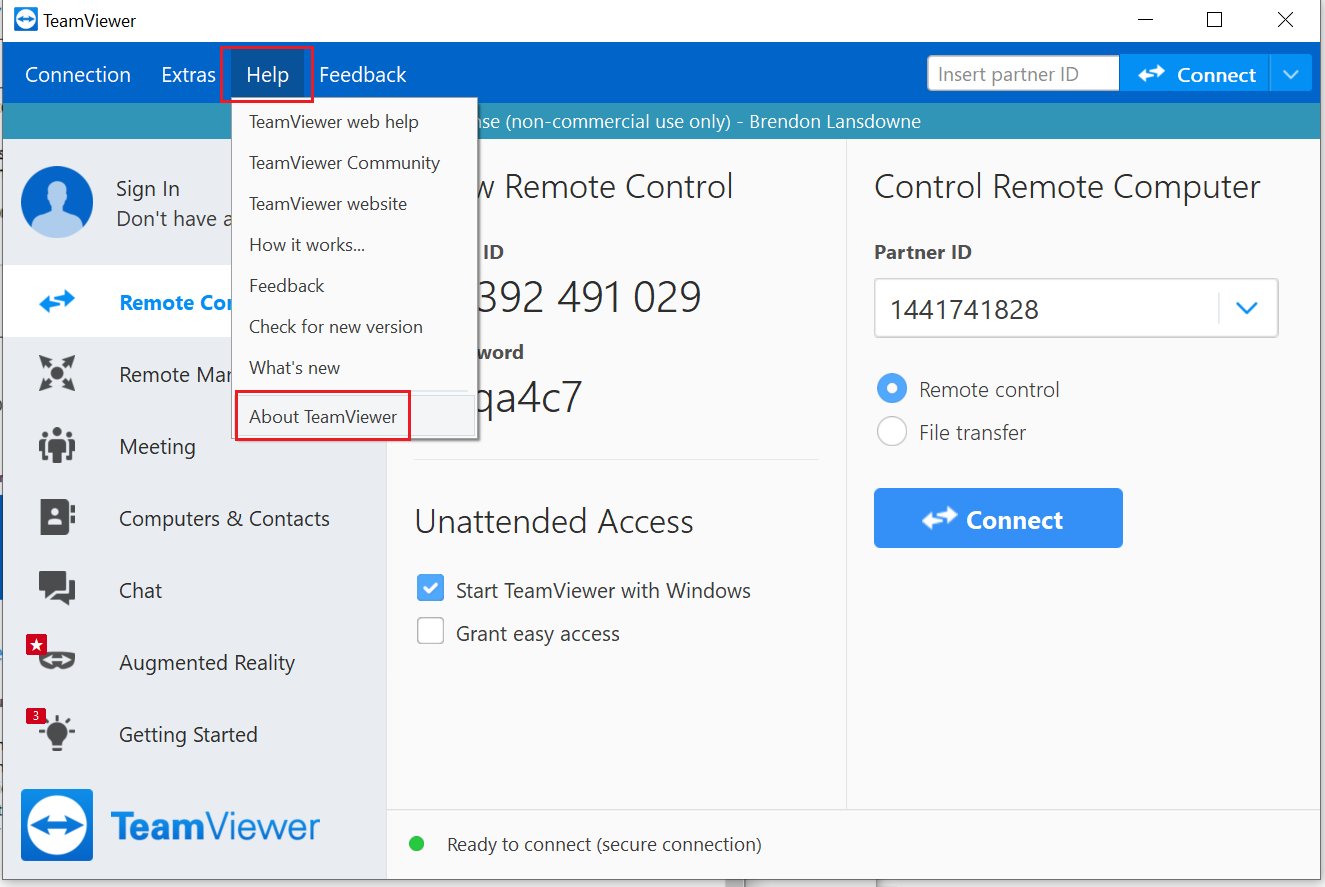This screenshot has height=887, width=1325.
Task: Open the Remote Management icon in the sidebar
Action: pos(57,374)
